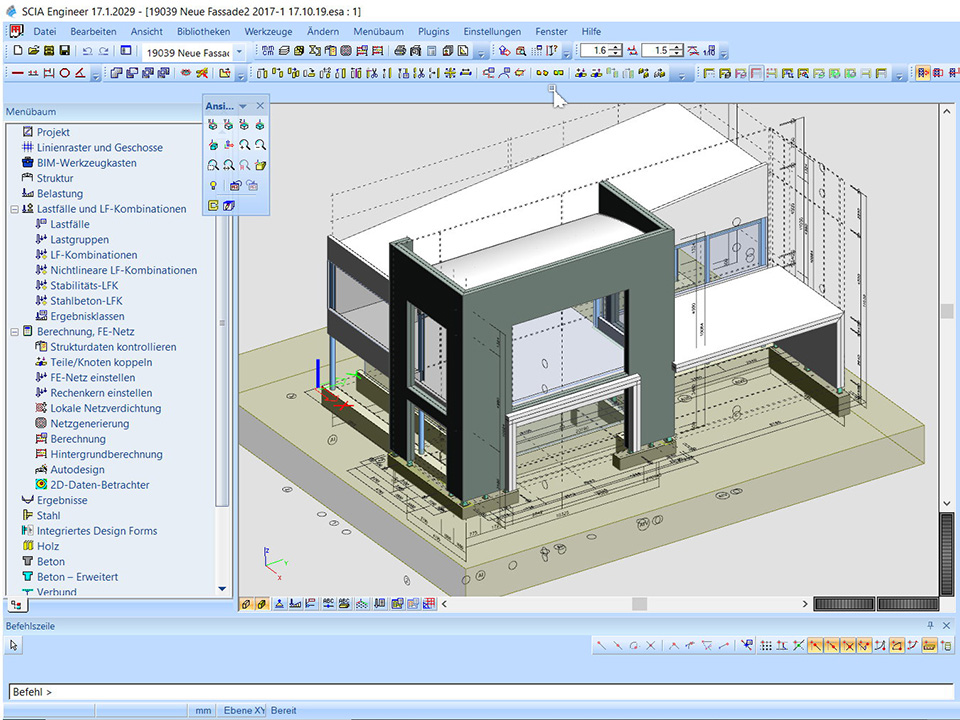Screen dimensions: 960x720
Task: Select Netzgenerierung in the menu tree
Action: point(91,424)
